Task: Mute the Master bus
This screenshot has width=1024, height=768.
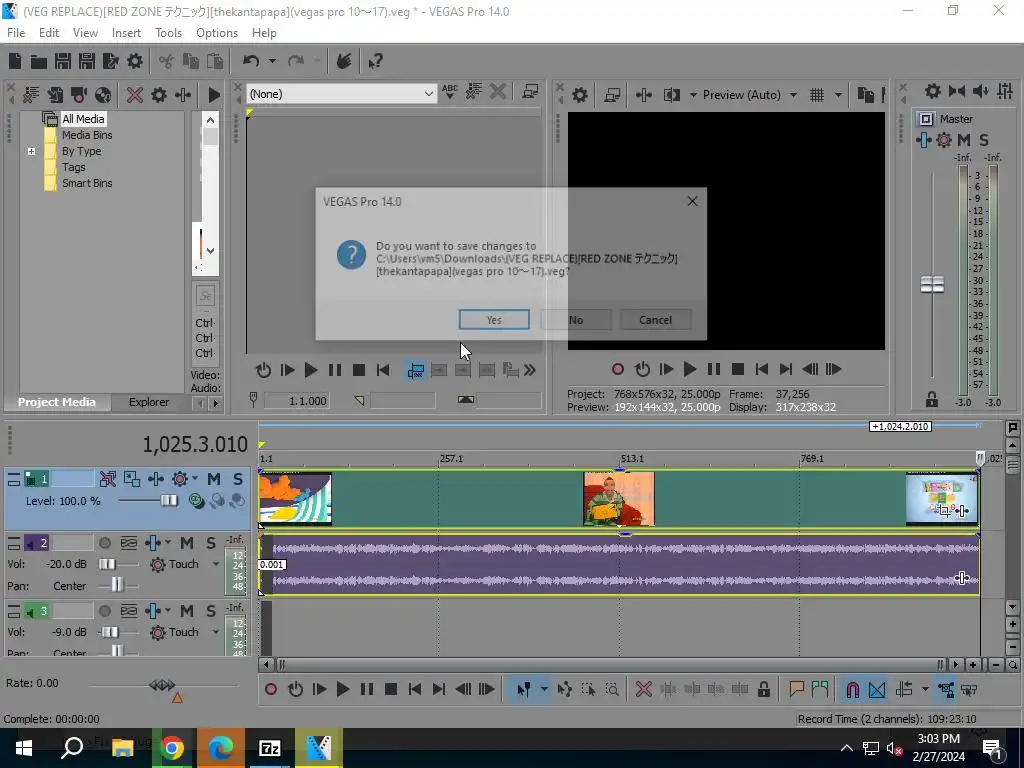Action: (x=964, y=140)
